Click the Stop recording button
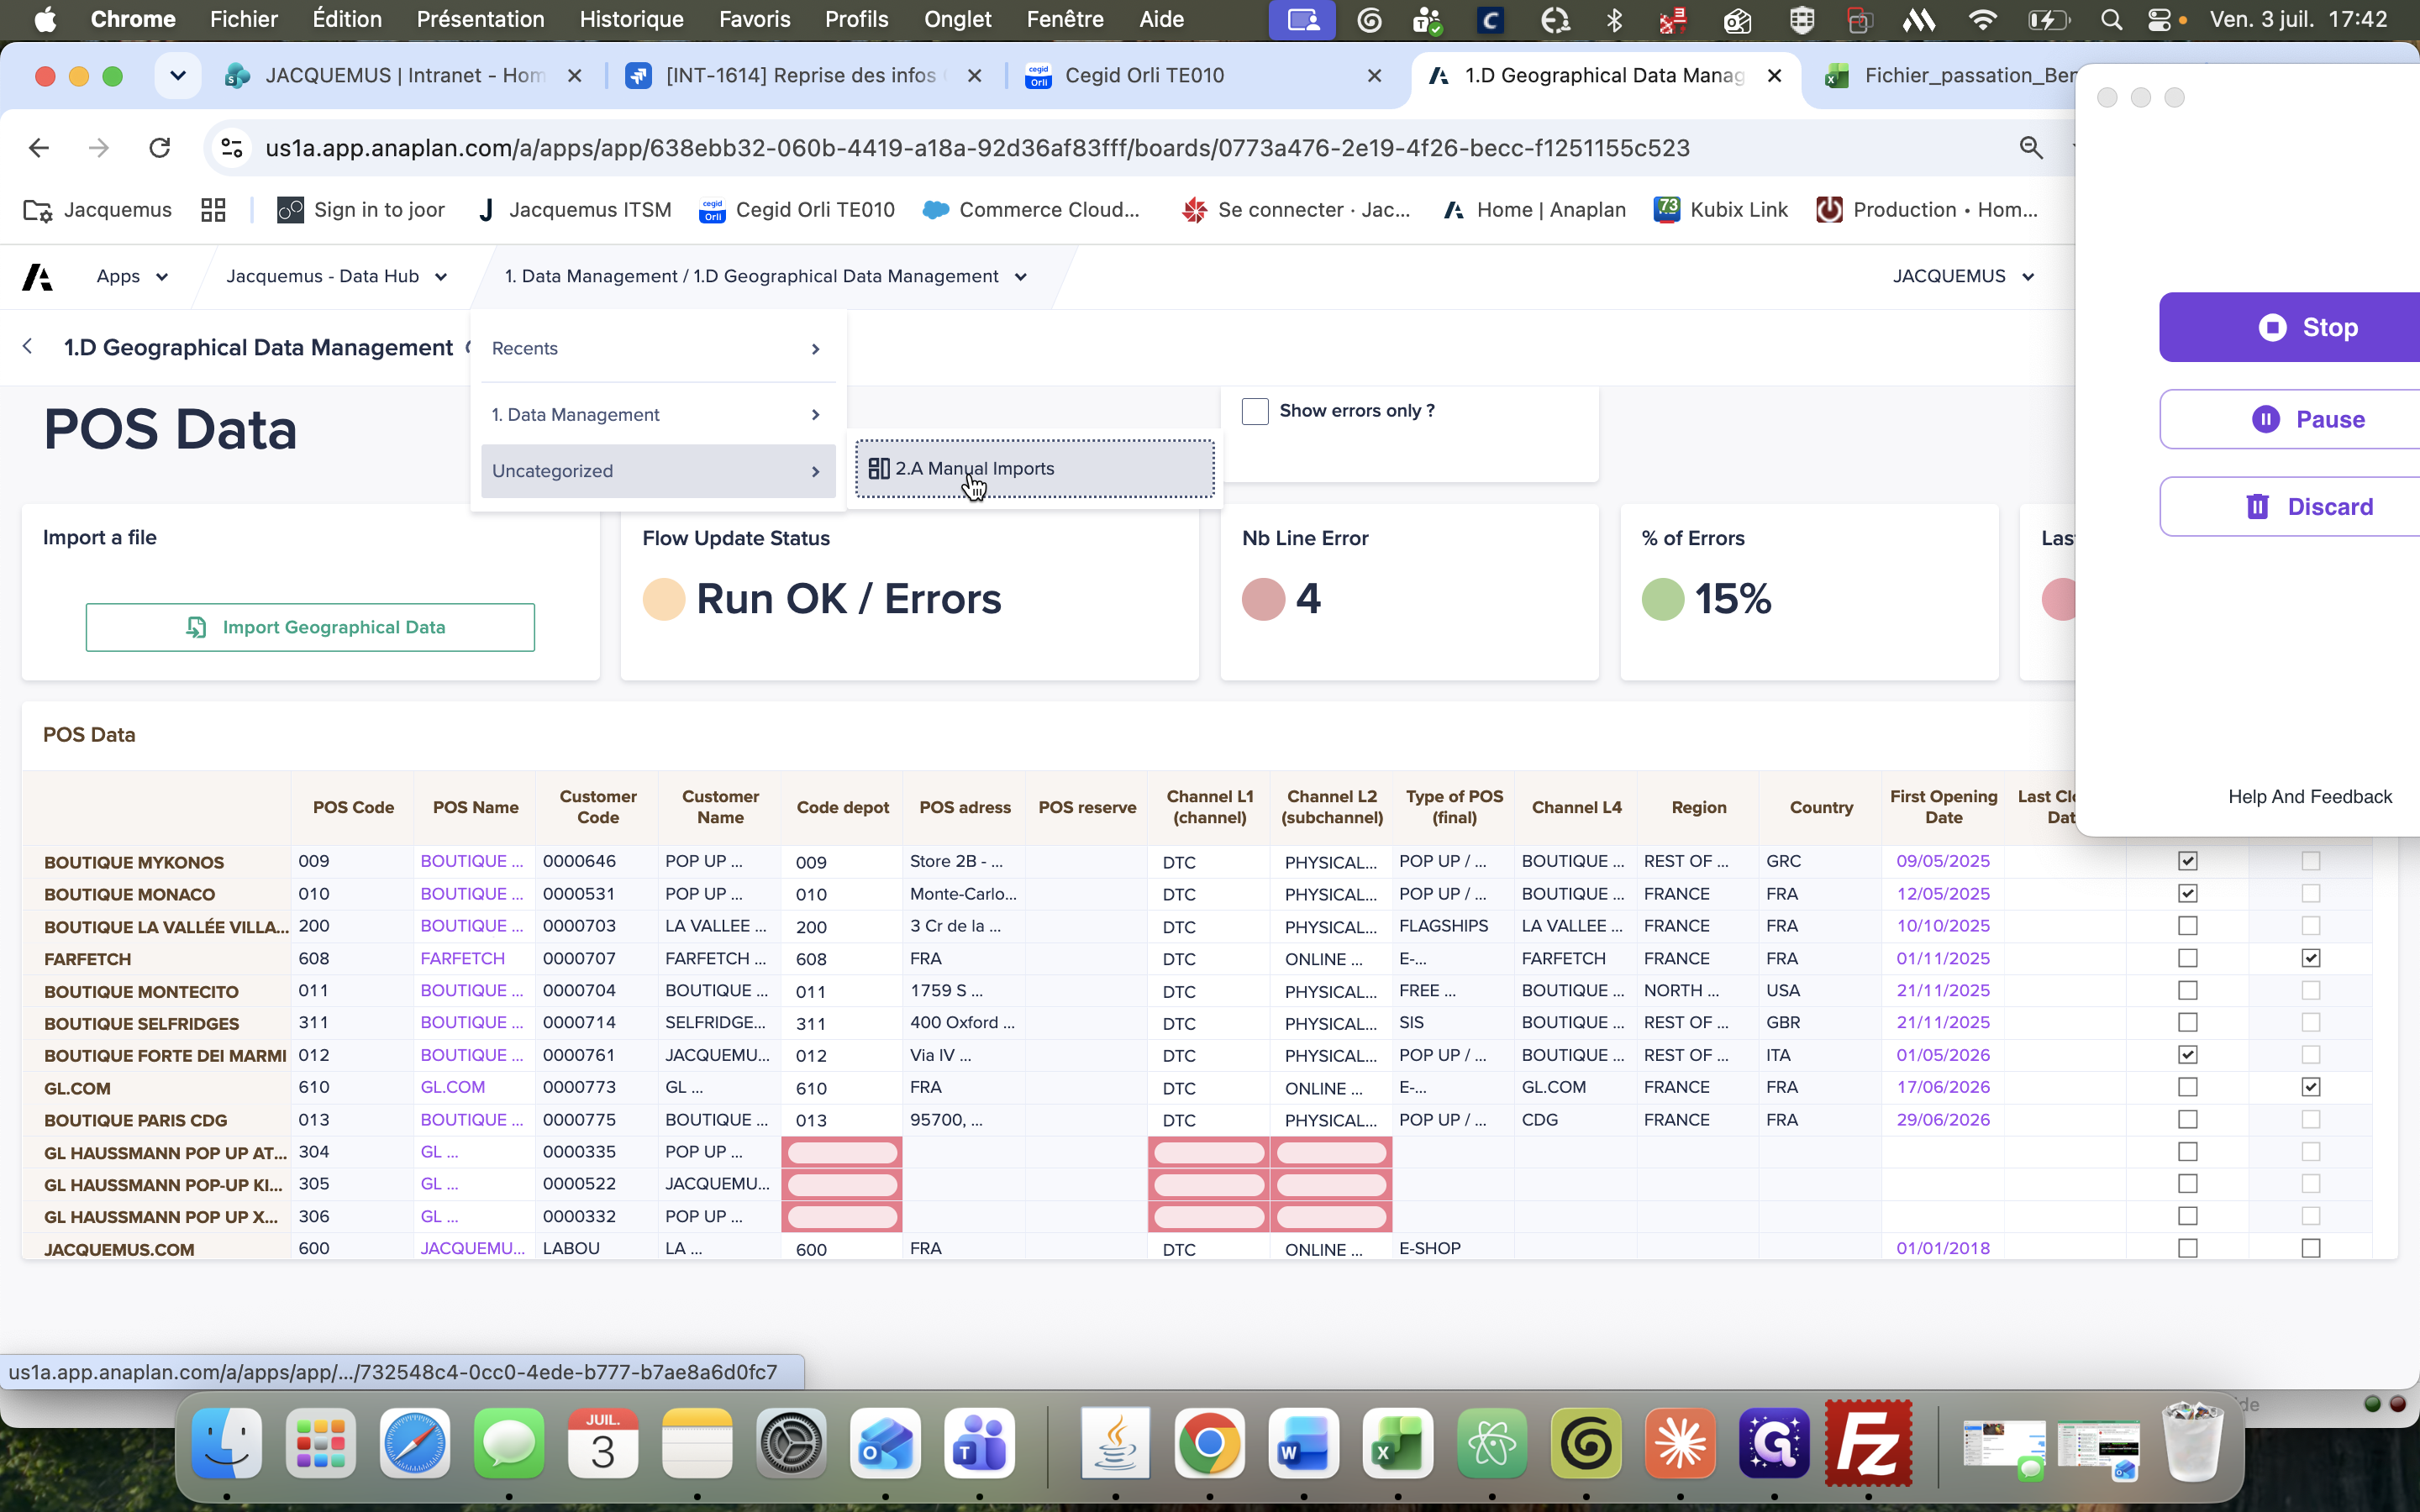Viewport: 2420px width, 1512px height. [2289, 327]
